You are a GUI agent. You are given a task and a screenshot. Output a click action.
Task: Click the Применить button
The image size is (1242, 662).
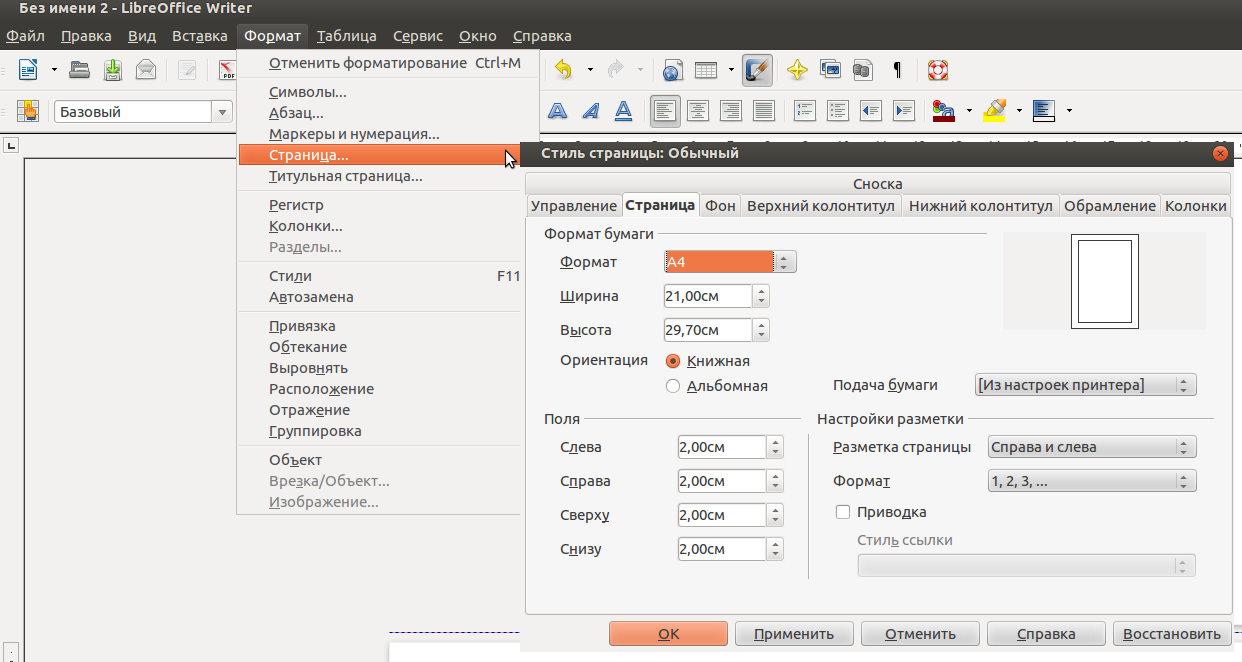click(794, 634)
